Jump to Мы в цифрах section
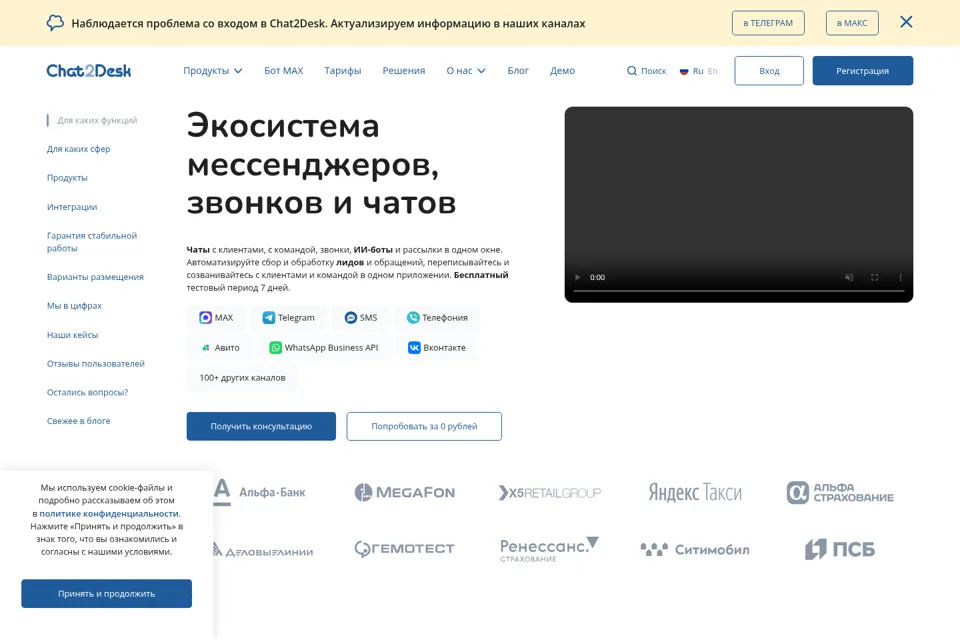960x640 pixels. point(74,306)
